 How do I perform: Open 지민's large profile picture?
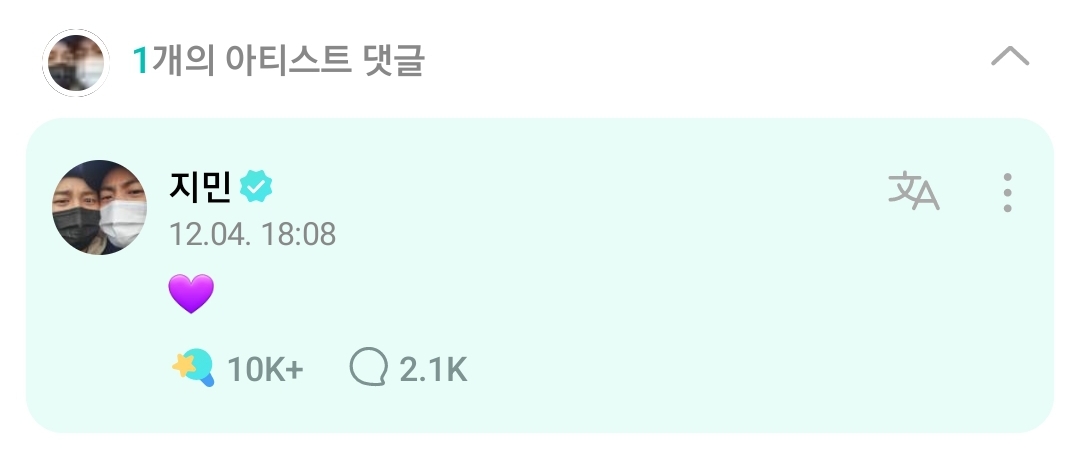coord(99,207)
